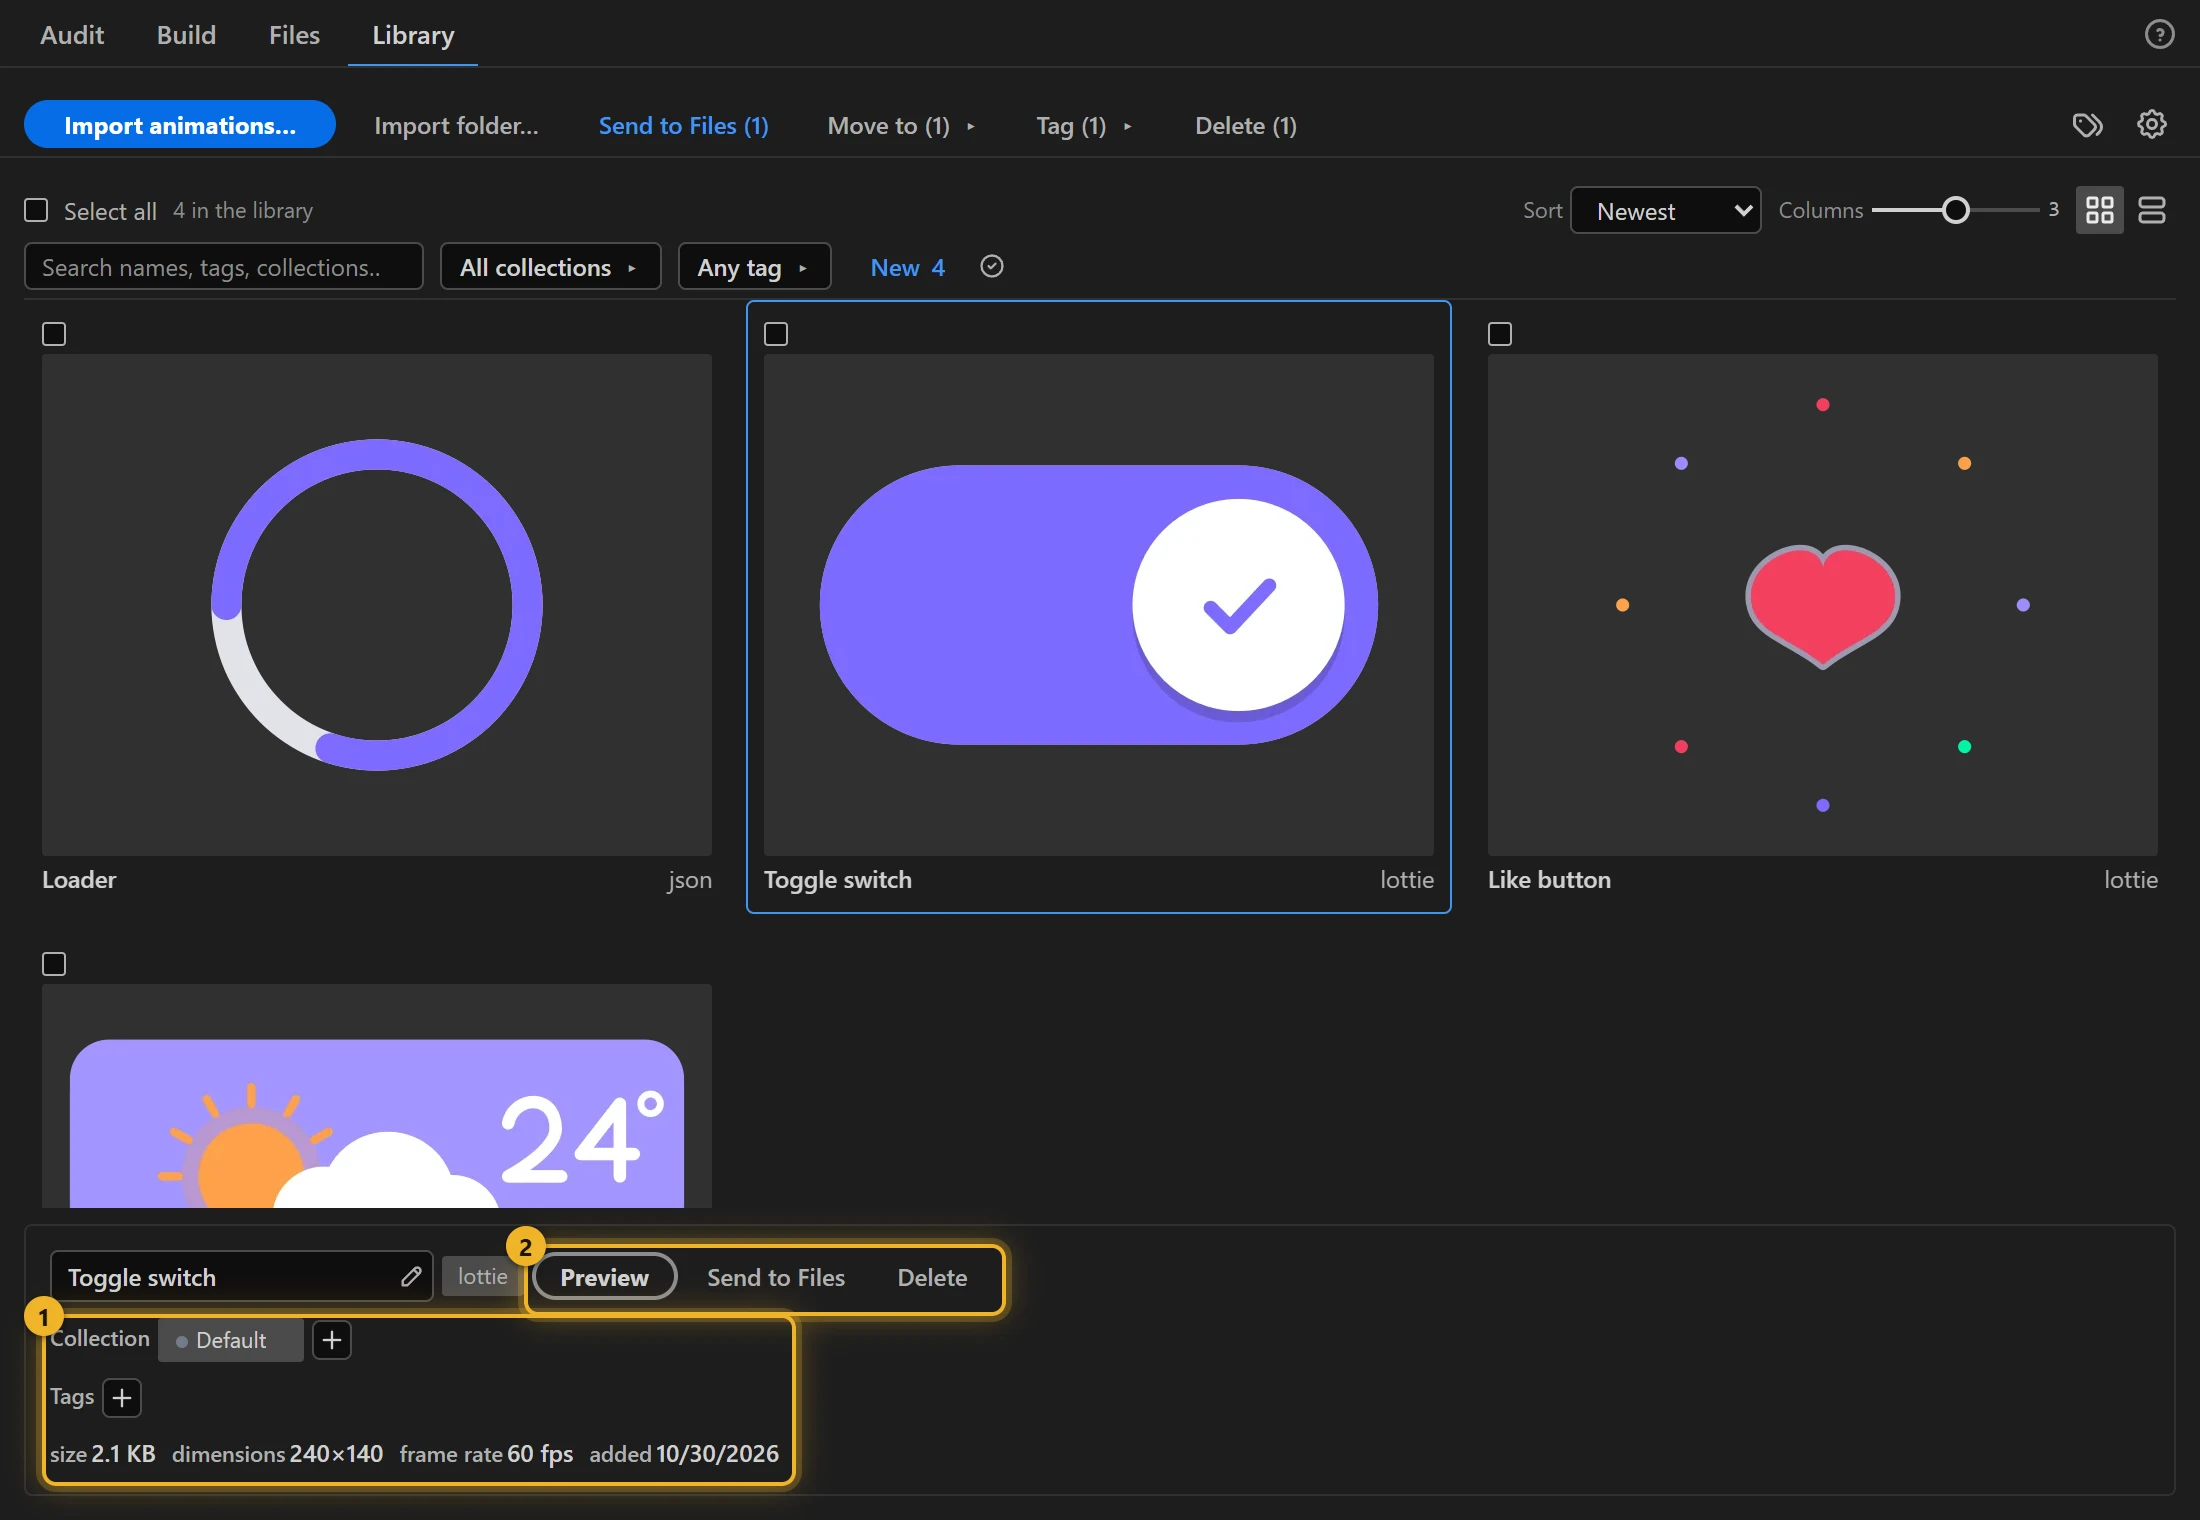
Task: Open the Sort Newest dropdown
Action: point(1666,210)
